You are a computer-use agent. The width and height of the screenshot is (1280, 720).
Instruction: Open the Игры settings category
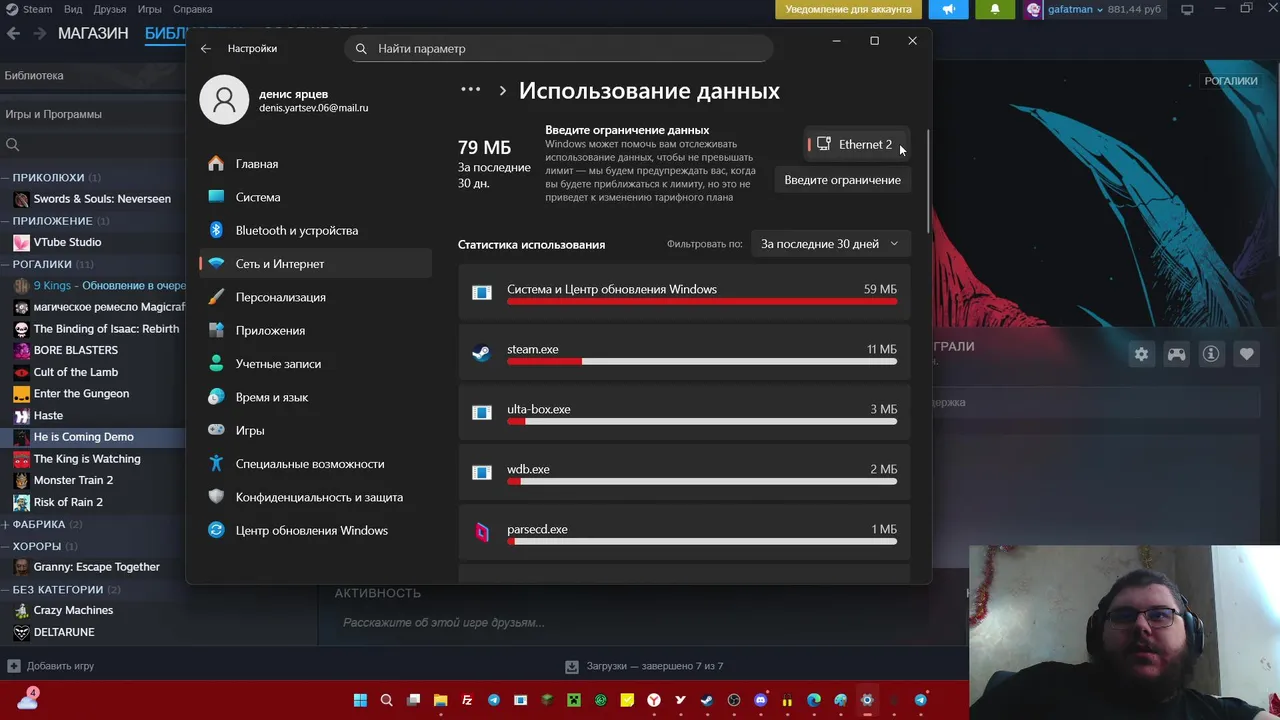315,430
